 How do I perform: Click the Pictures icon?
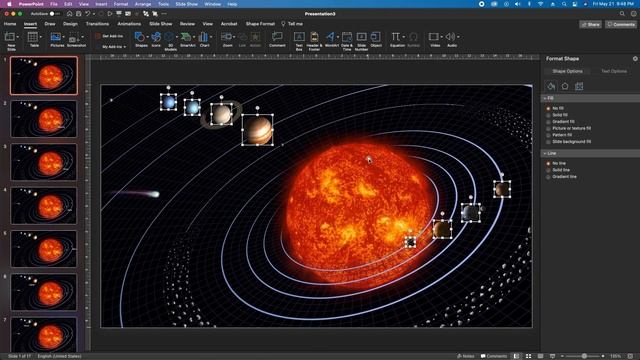[56, 37]
